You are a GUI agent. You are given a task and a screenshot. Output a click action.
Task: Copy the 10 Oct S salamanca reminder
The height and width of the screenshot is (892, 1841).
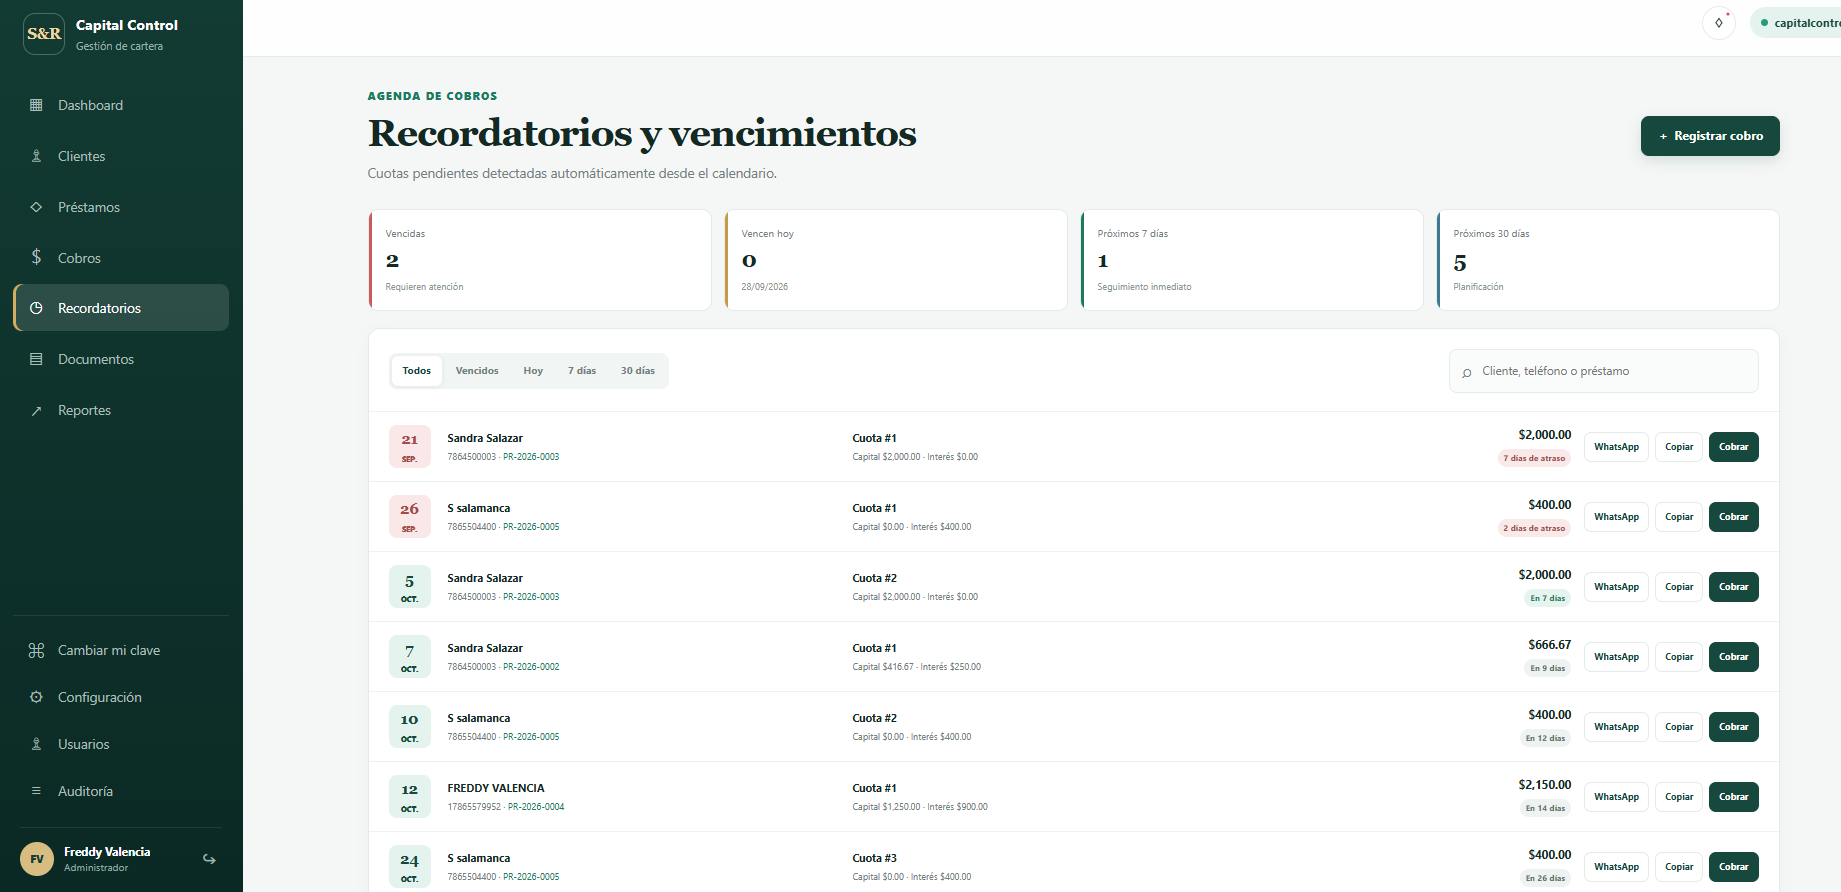click(1679, 727)
